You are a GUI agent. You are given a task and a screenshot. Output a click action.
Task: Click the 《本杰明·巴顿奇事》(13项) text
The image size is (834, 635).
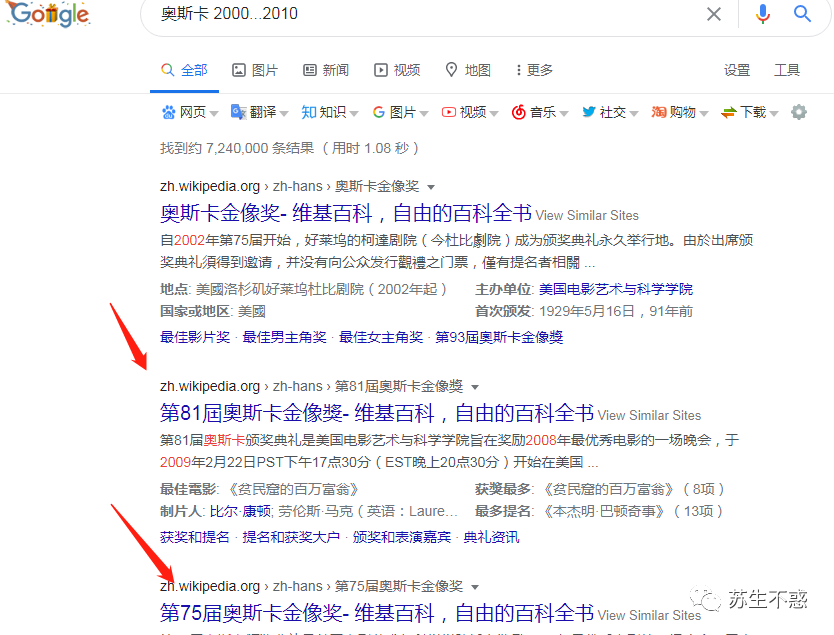click(633, 512)
